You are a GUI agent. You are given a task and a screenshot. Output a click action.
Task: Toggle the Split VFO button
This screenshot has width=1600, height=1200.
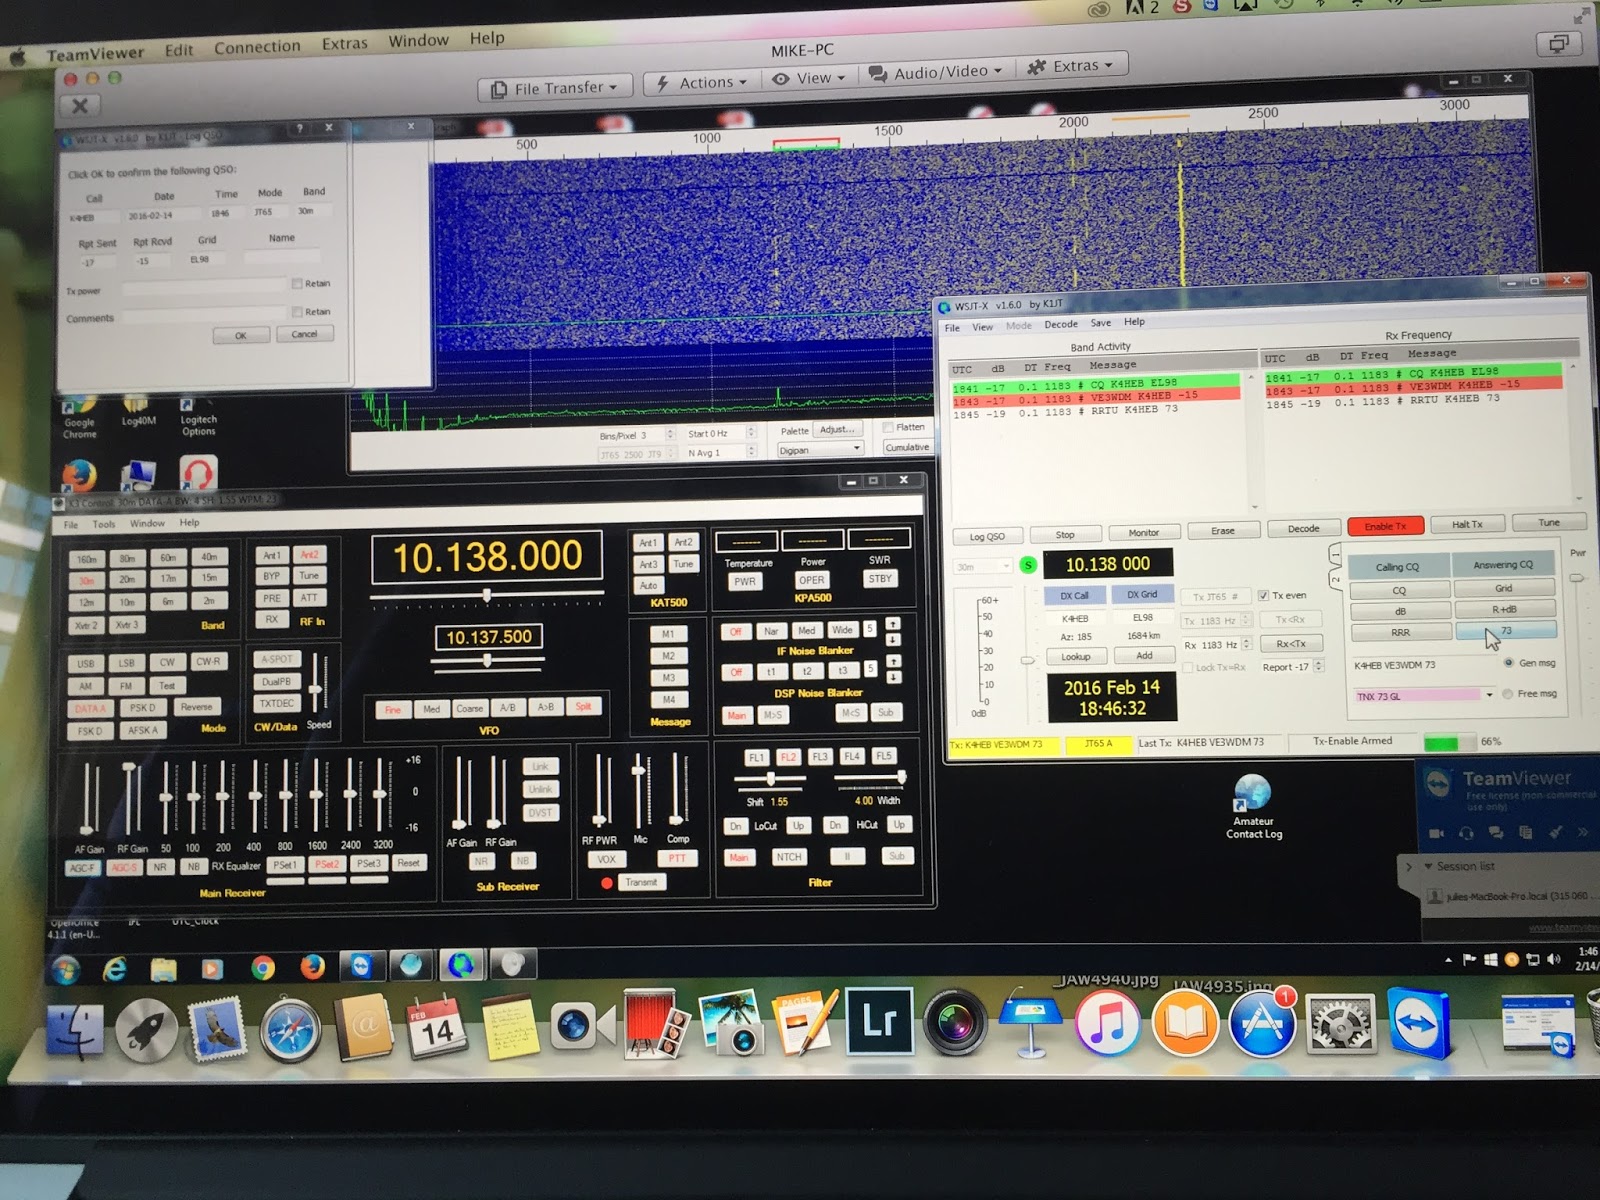(x=583, y=707)
